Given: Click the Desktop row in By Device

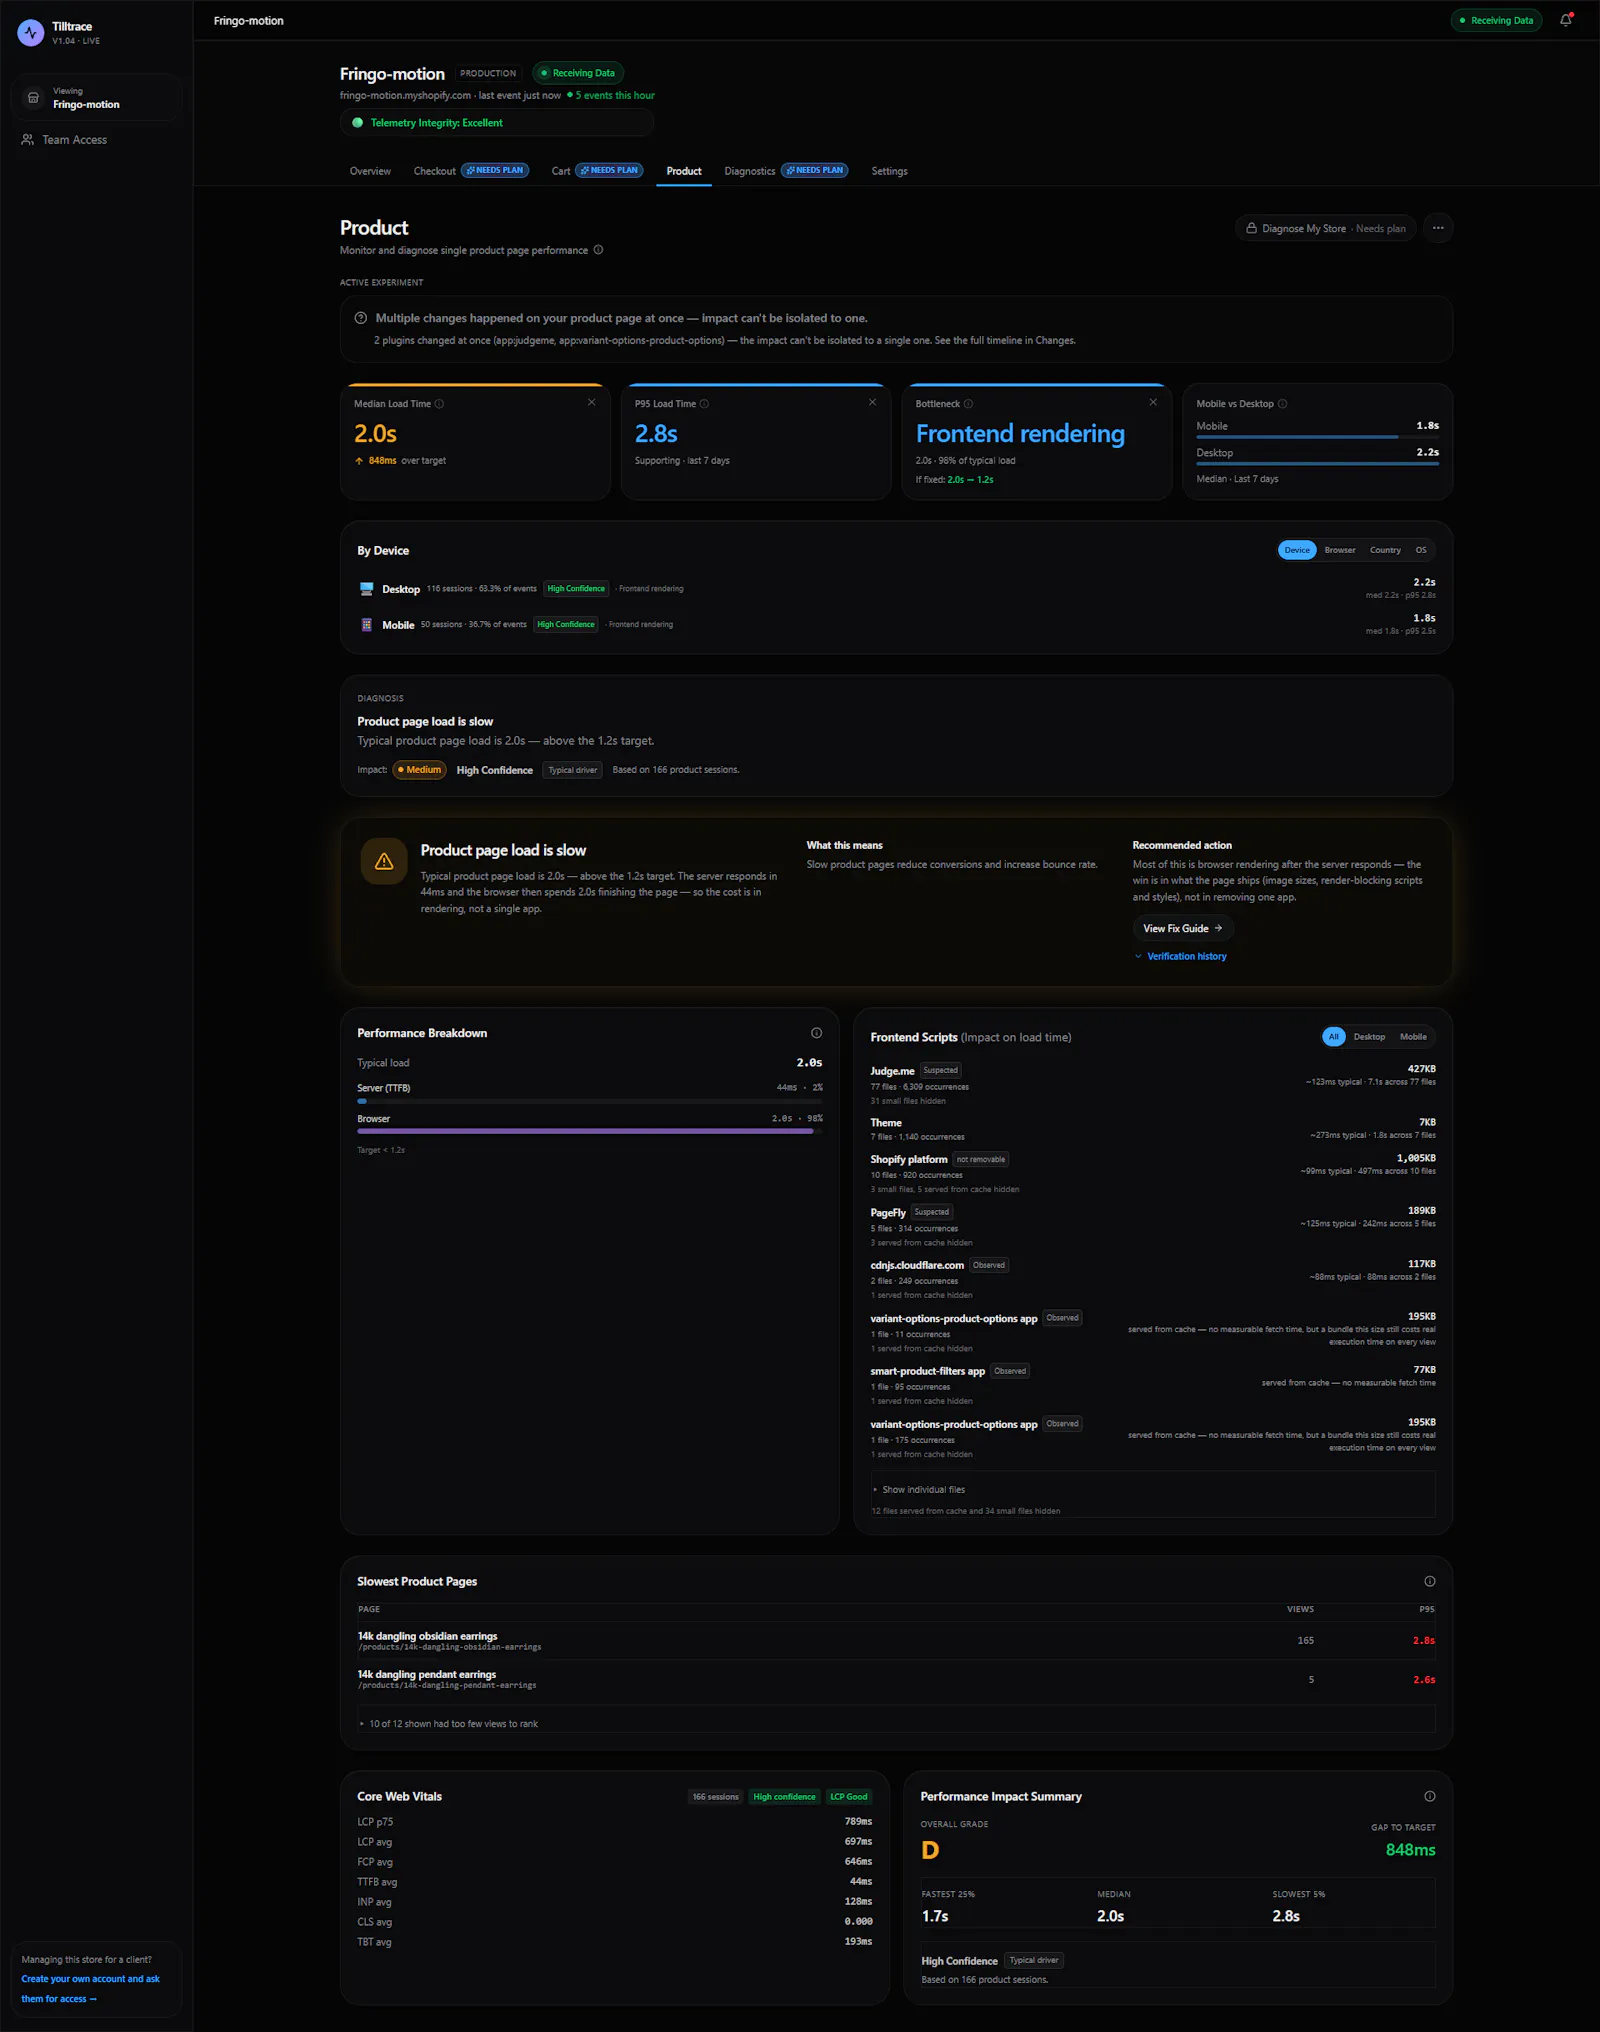Looking at the screenshot, I should (x=896, y=589).
